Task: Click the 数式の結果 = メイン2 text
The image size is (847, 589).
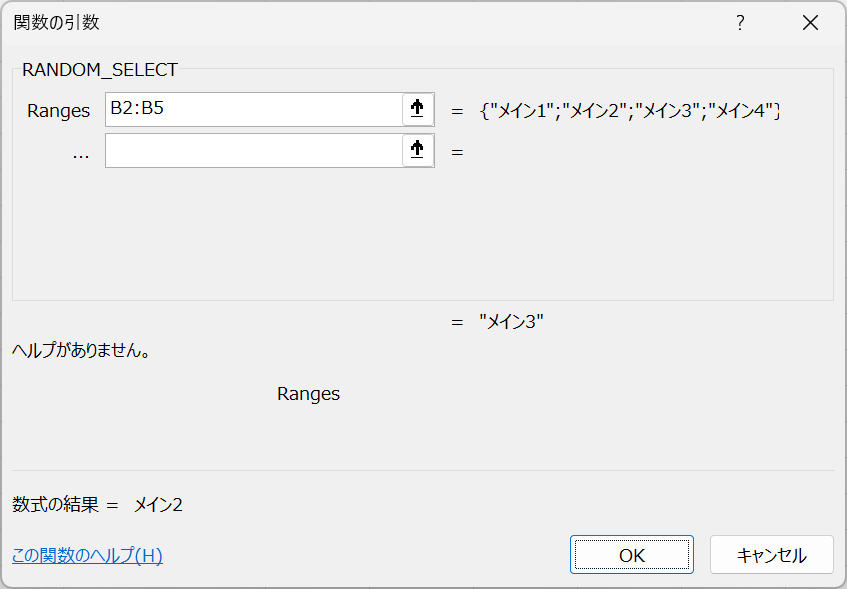Action: point(97,505)
